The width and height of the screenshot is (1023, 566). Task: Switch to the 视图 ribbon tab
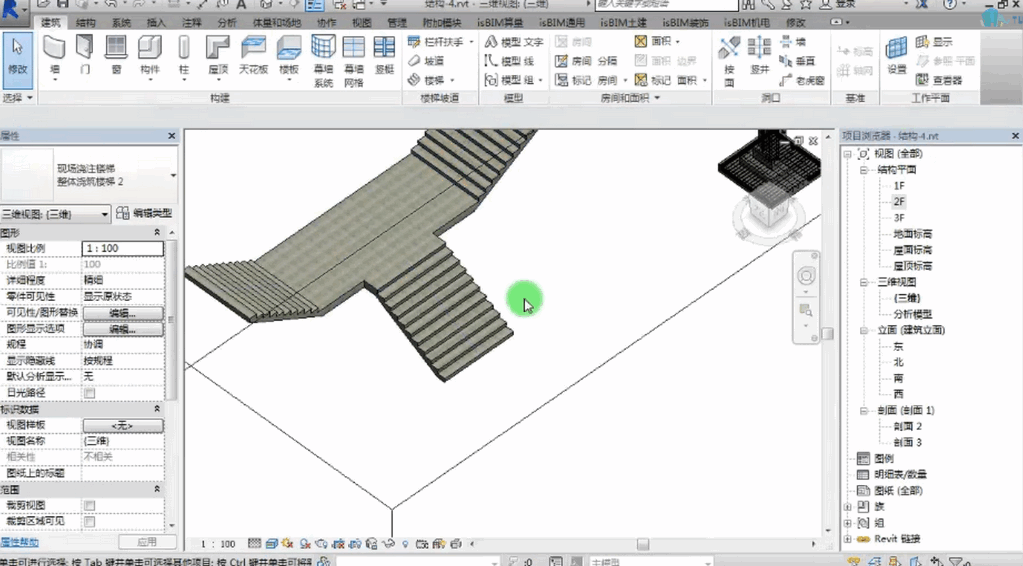click(x=361, y=22)
